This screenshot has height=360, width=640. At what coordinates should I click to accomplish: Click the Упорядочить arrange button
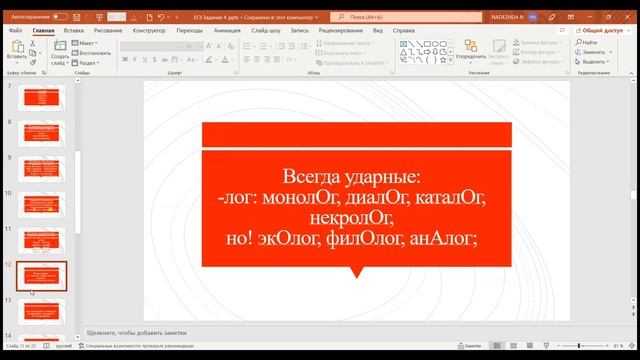click(471, 51)
